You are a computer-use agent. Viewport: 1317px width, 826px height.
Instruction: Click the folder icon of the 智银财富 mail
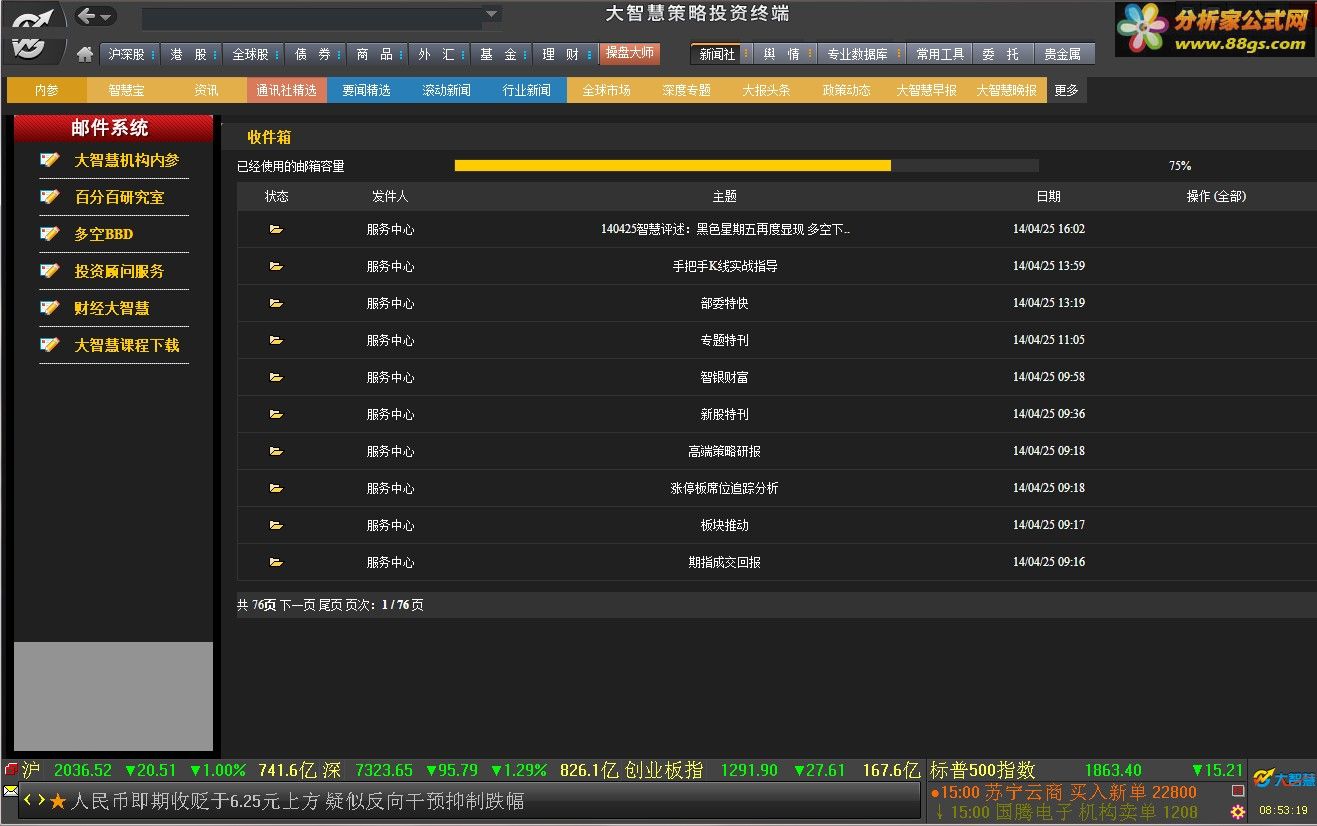[x=276, y=377]
